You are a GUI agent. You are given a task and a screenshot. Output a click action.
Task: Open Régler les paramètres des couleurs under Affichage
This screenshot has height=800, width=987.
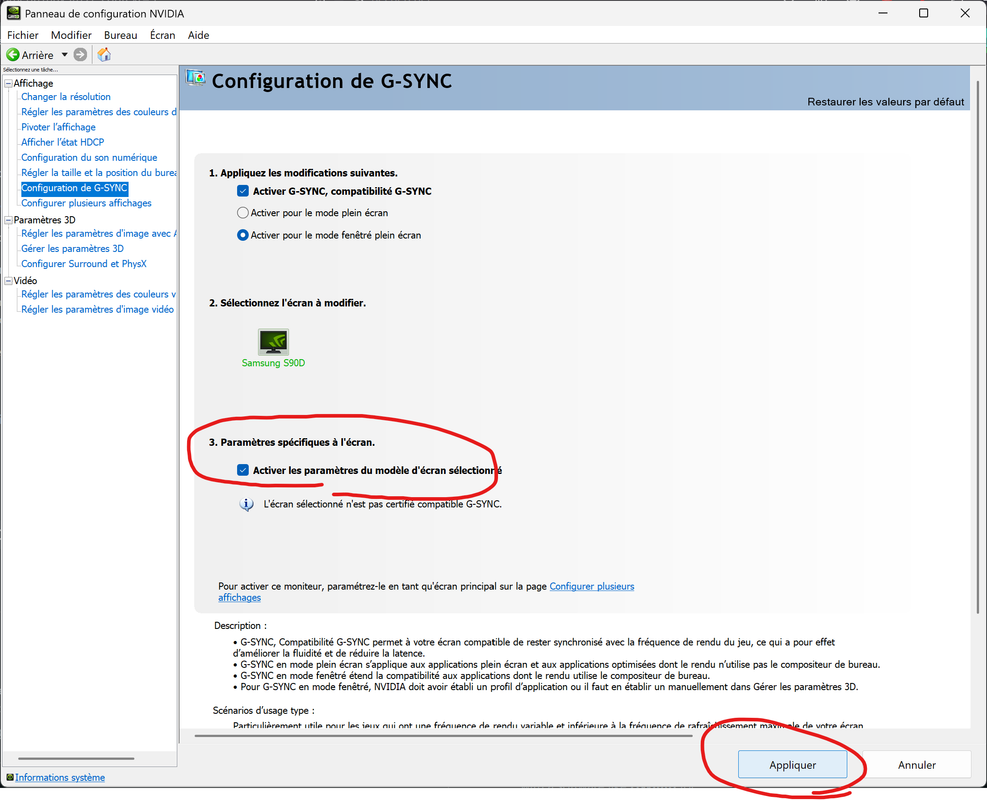(99, 111)
